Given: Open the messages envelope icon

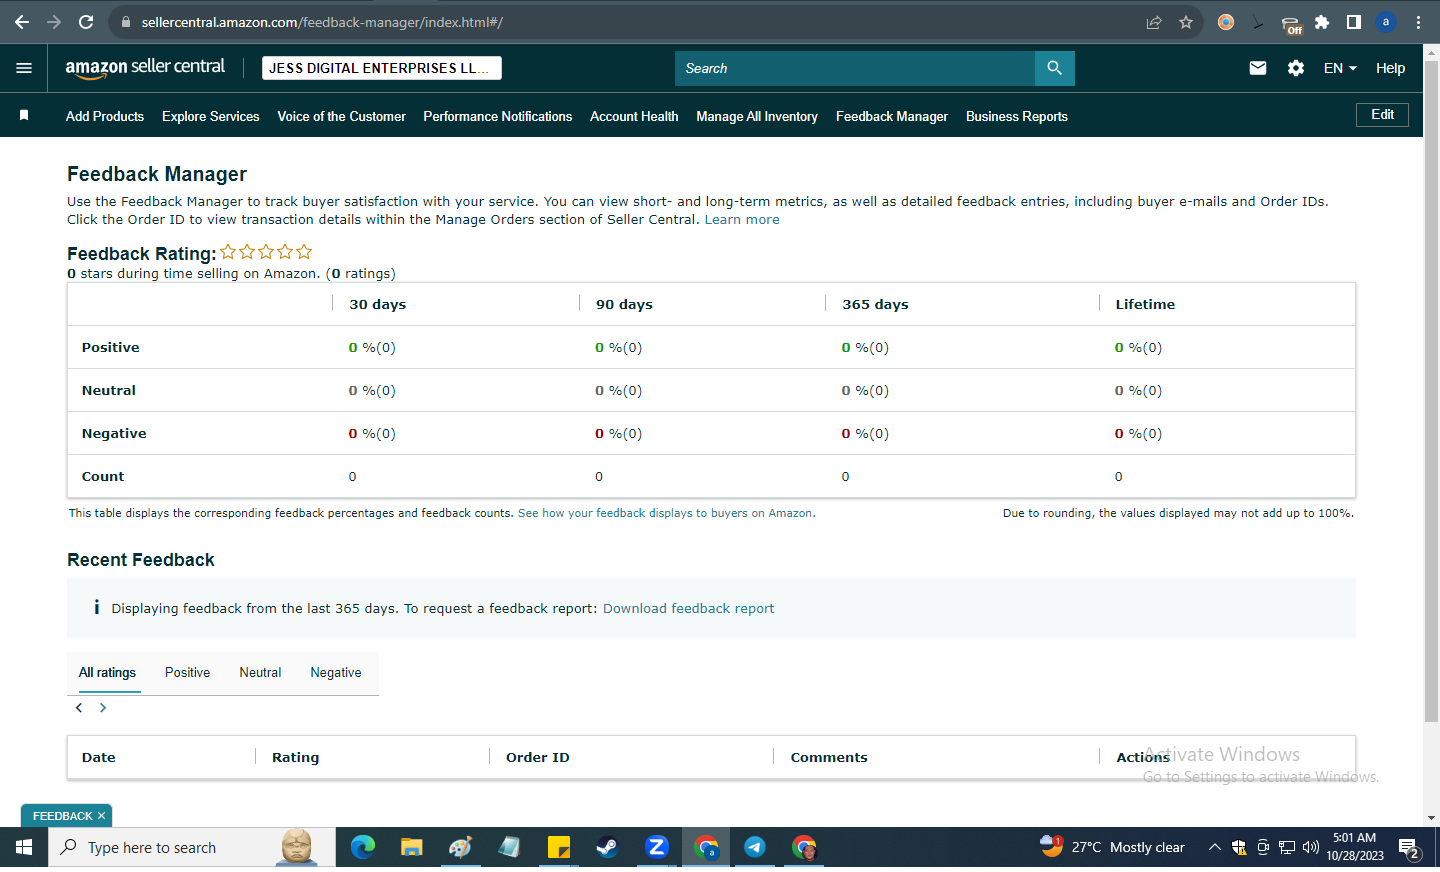Looking at the screenshot, I should tap(1258, 68).
